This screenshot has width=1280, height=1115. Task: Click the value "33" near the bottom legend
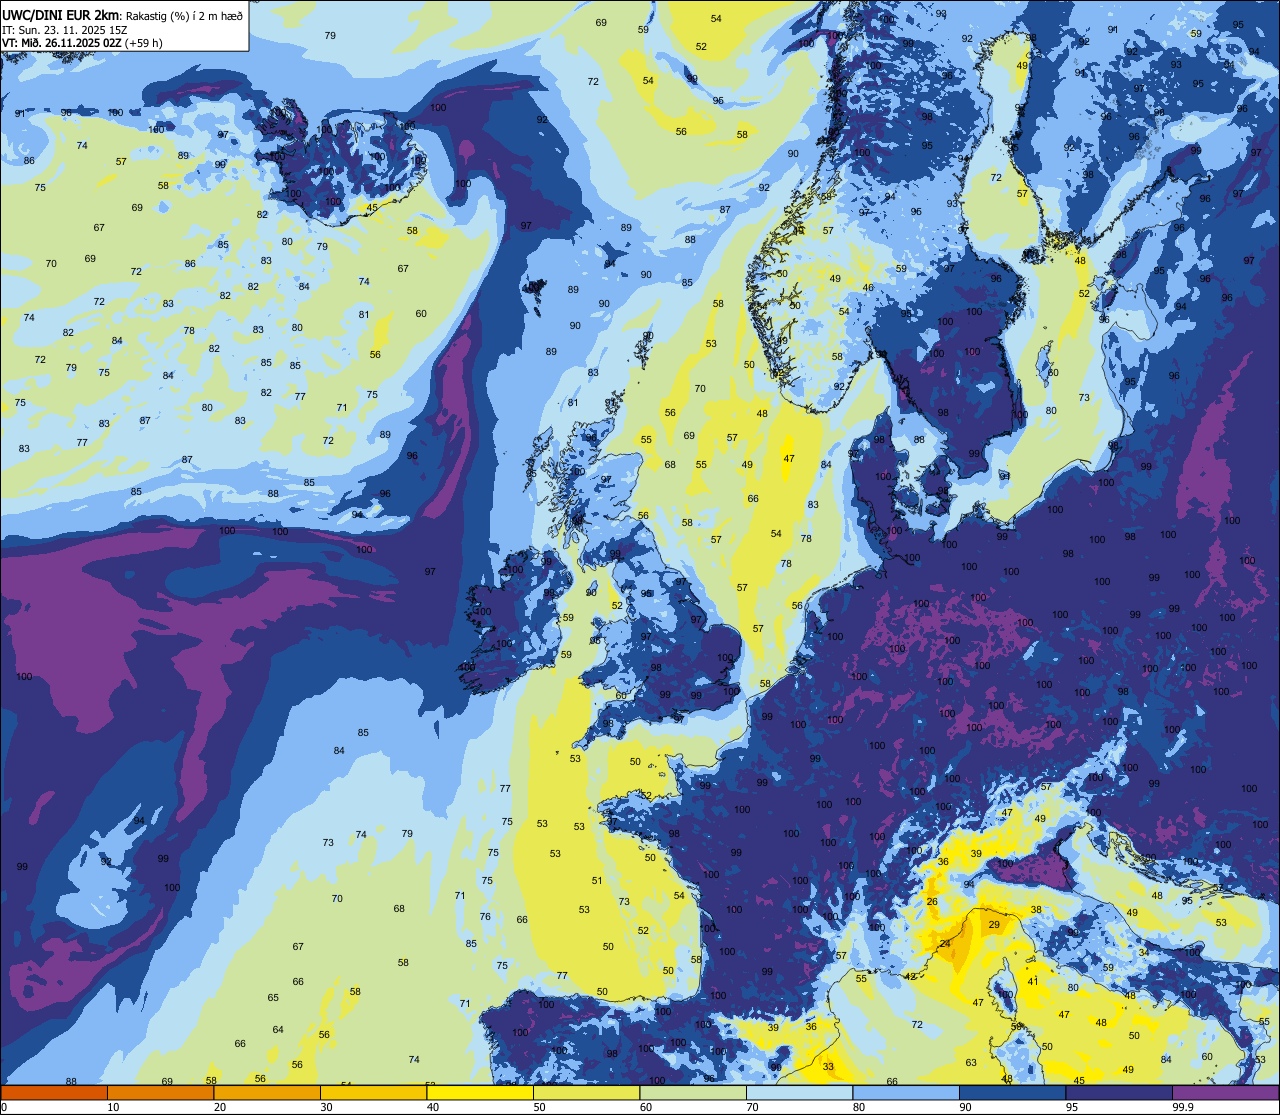(828, 1067)
